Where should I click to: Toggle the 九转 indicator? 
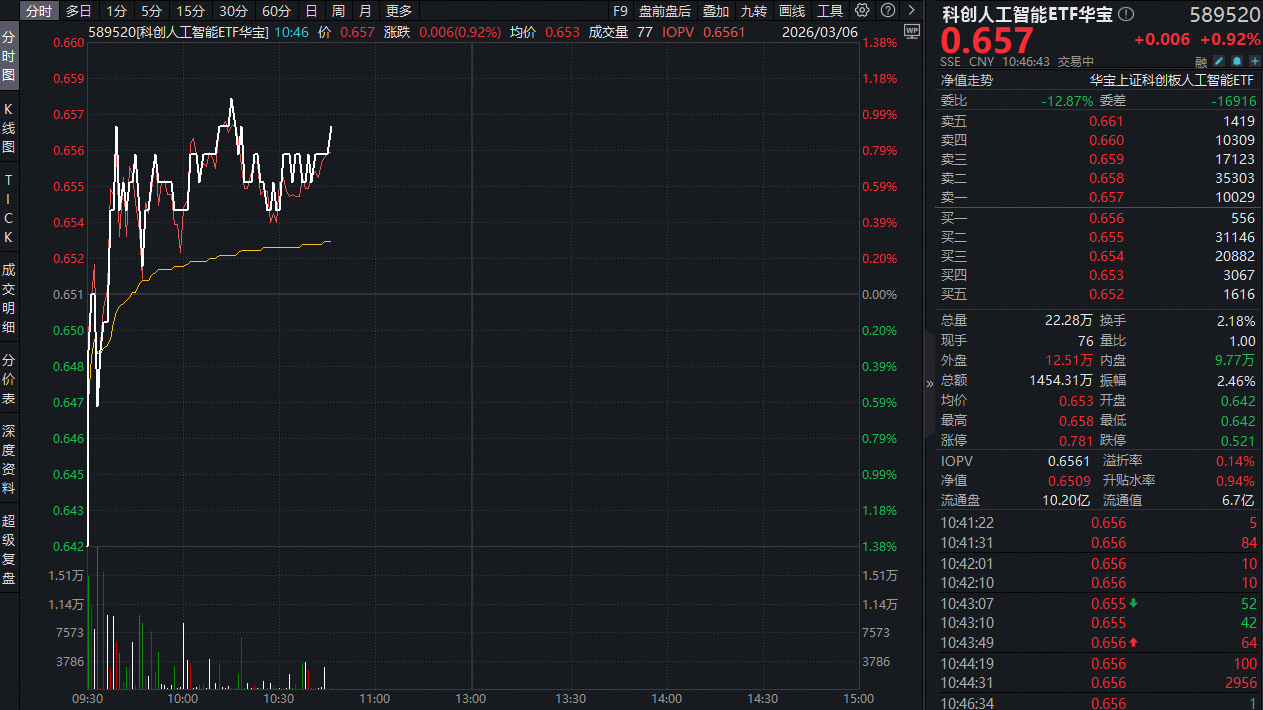(753, 11)
